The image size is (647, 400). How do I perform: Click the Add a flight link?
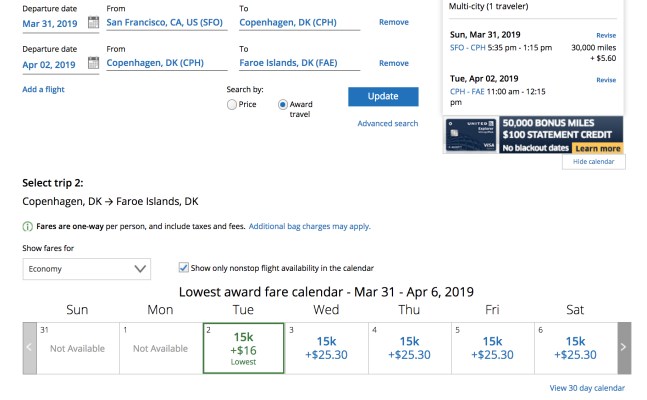[x=43, y=90]
